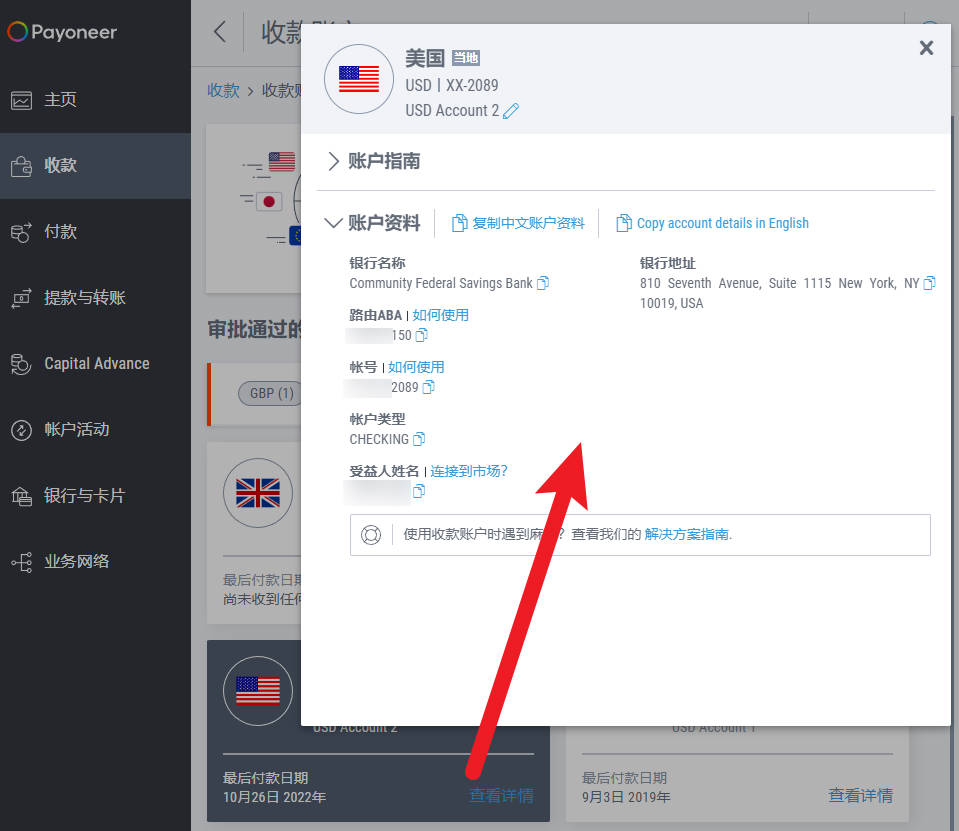
Task: Go back with the left chevron arrow
Action: tap(220, 31)
